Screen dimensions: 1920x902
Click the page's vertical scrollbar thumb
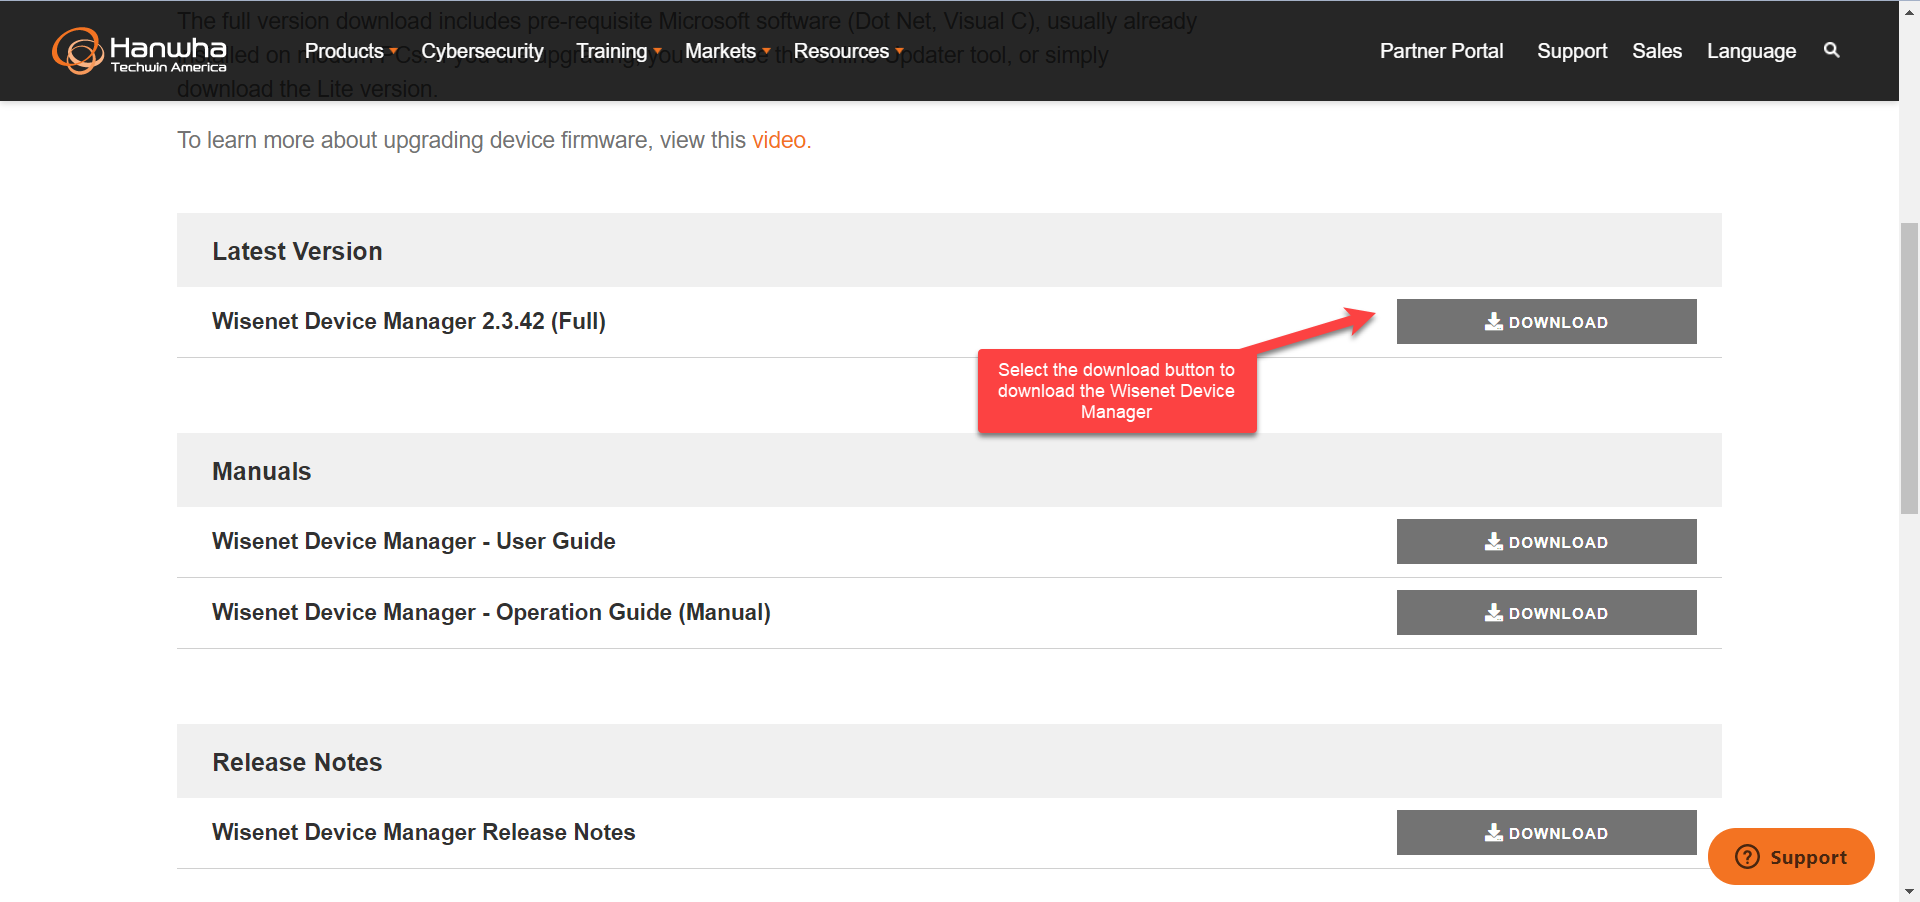(x=1909, y=370)
